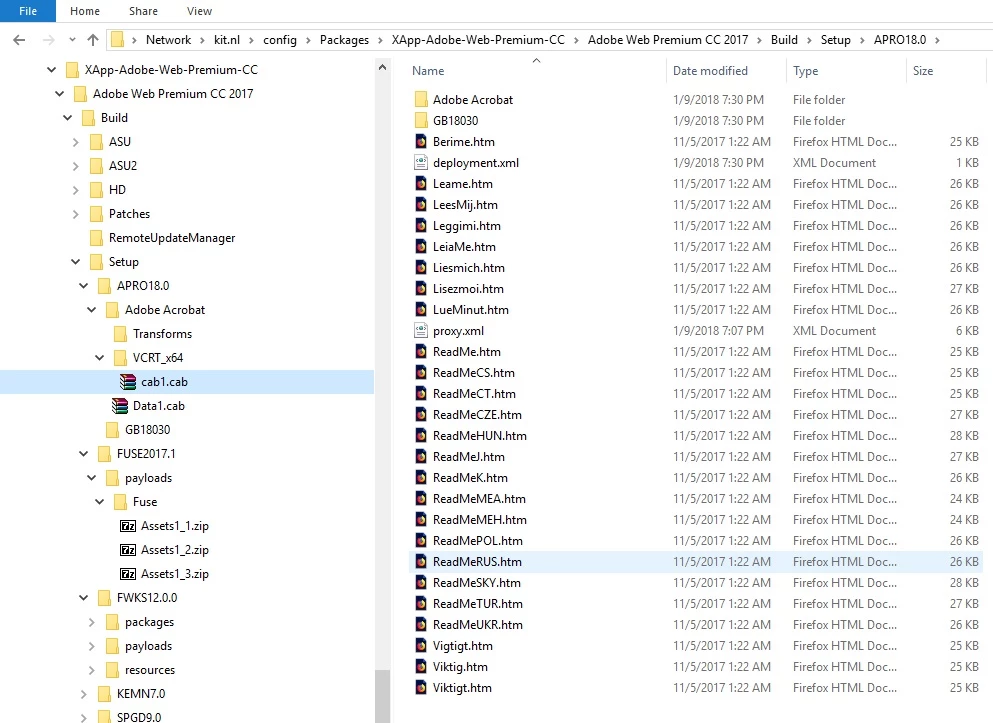This screenshot has width=993, height=723.
Task: Click the Forward navigation arrow
Action: [48, 40]
